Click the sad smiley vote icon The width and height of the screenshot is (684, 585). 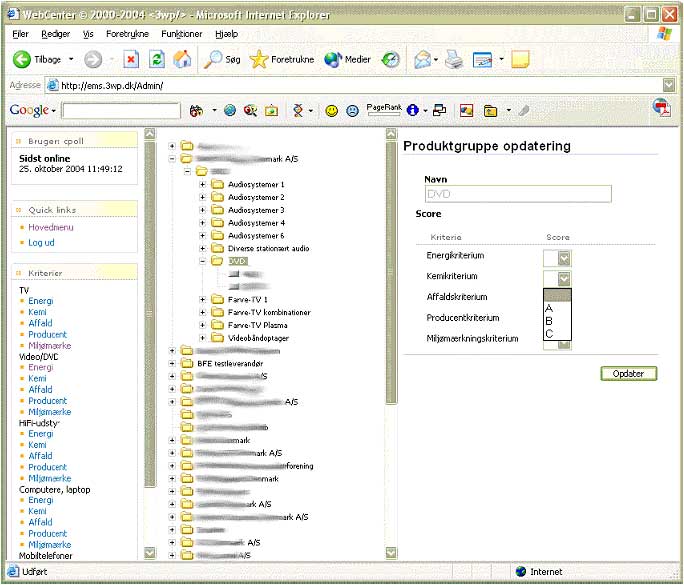(x=352, y=111)
